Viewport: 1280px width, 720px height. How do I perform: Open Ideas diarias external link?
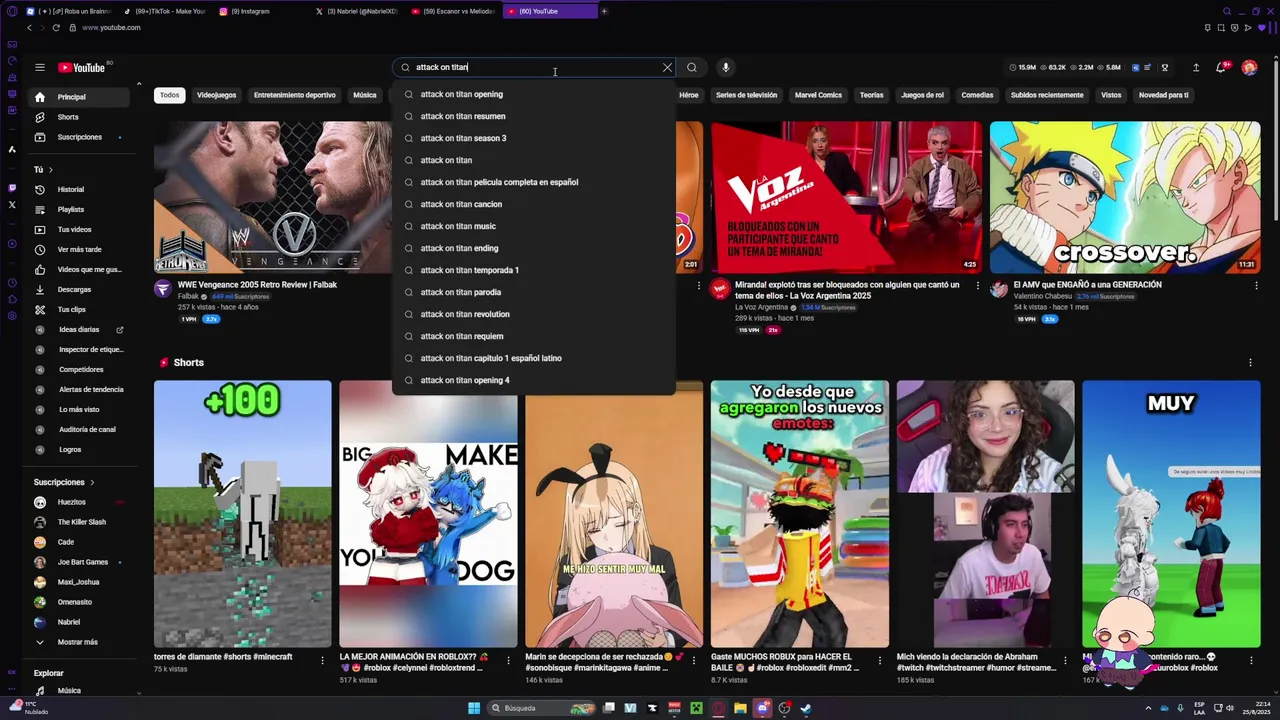(x=80, y=329)
